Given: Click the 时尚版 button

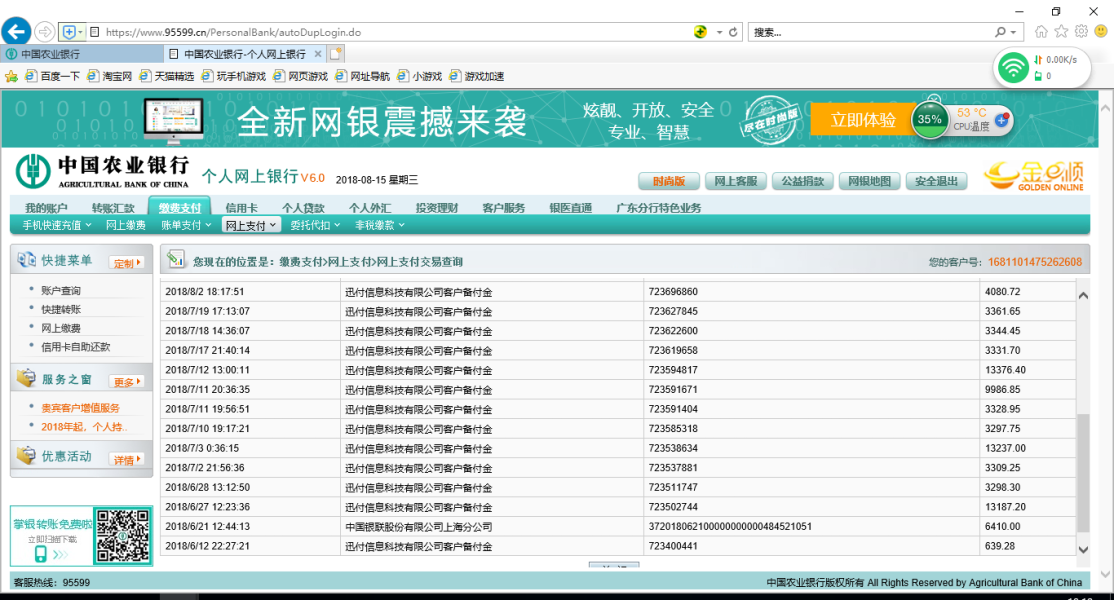Looking at the screenshot, I should click(x=669, y=181).
